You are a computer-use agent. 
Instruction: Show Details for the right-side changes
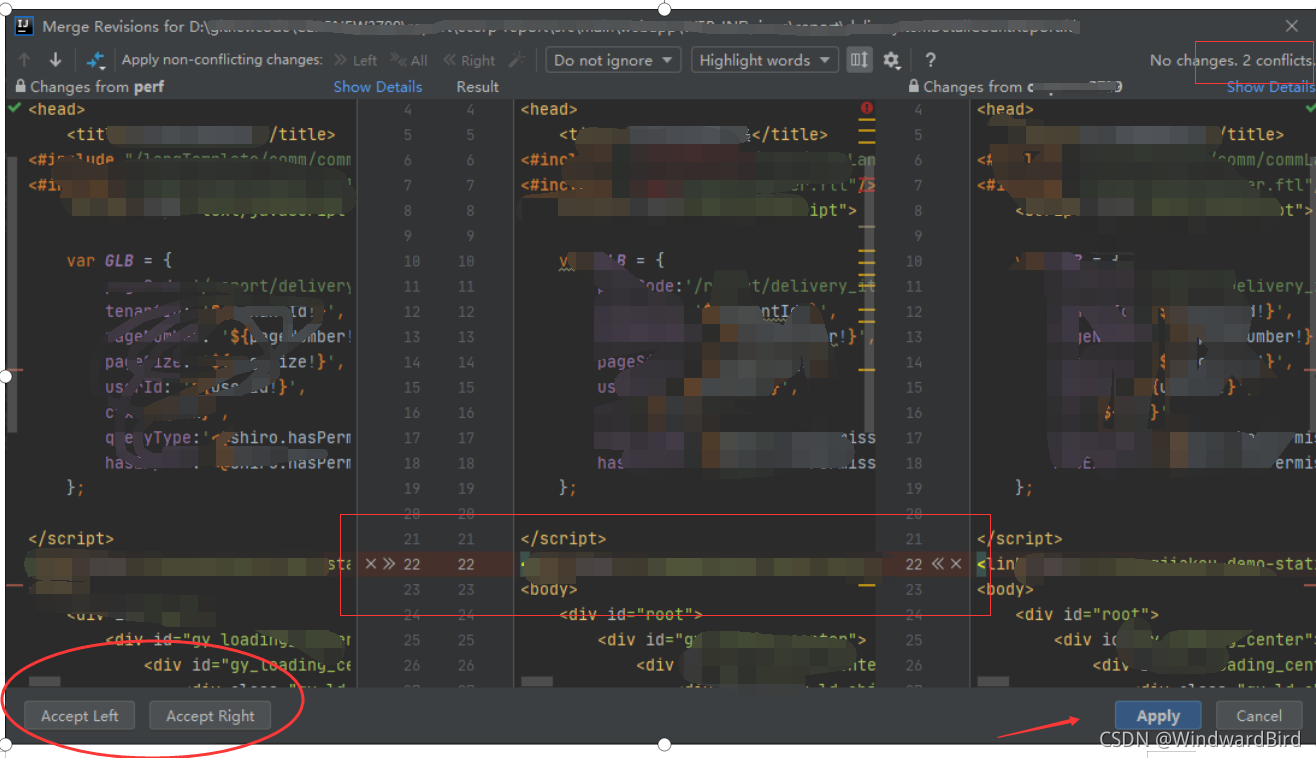tap(1270, 87)
